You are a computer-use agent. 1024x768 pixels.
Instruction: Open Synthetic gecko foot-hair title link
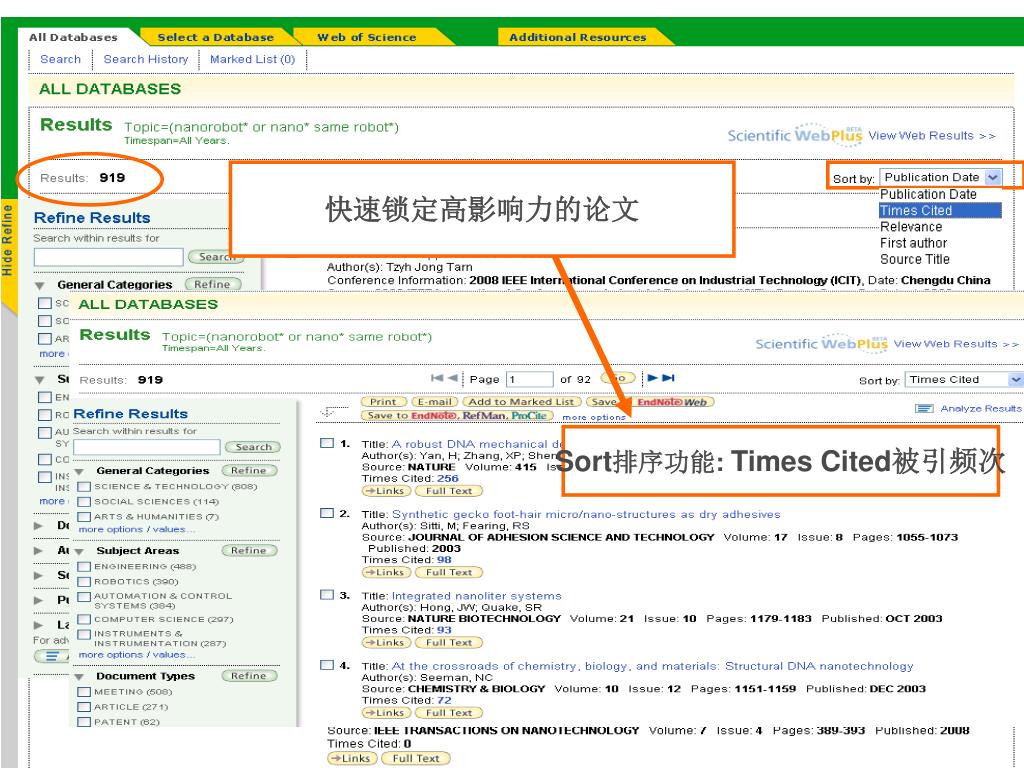click(586, 514)
